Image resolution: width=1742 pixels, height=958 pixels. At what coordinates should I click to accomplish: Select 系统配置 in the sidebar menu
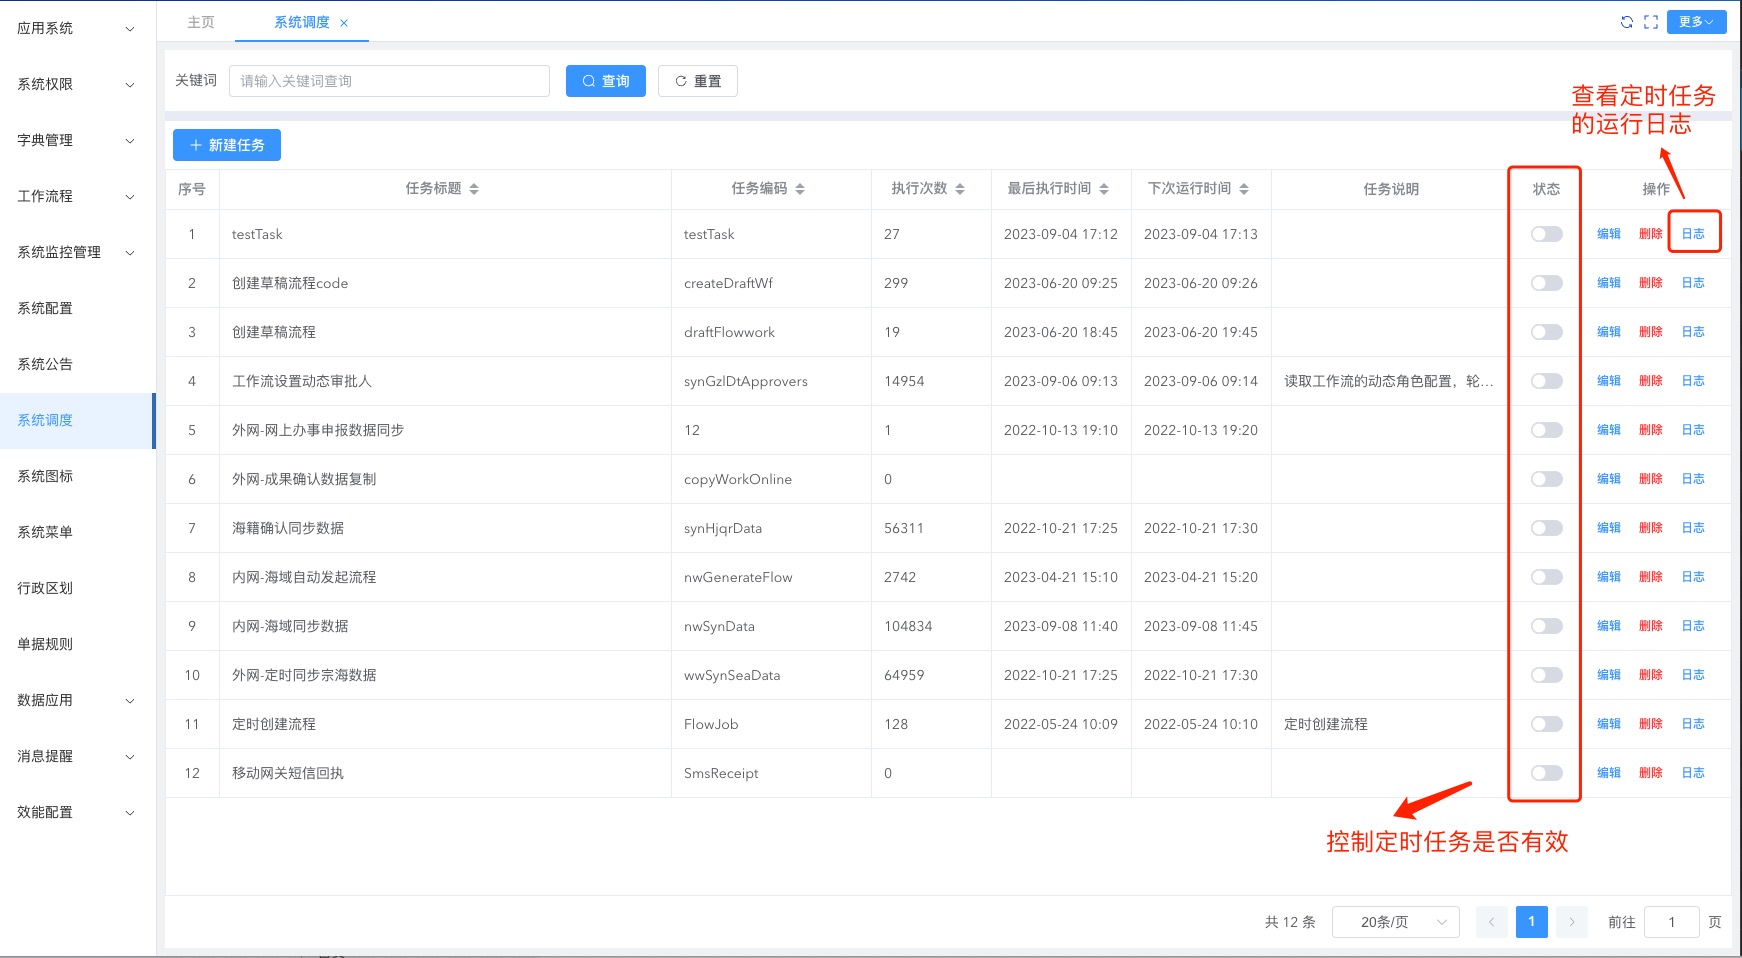(45, 308)
